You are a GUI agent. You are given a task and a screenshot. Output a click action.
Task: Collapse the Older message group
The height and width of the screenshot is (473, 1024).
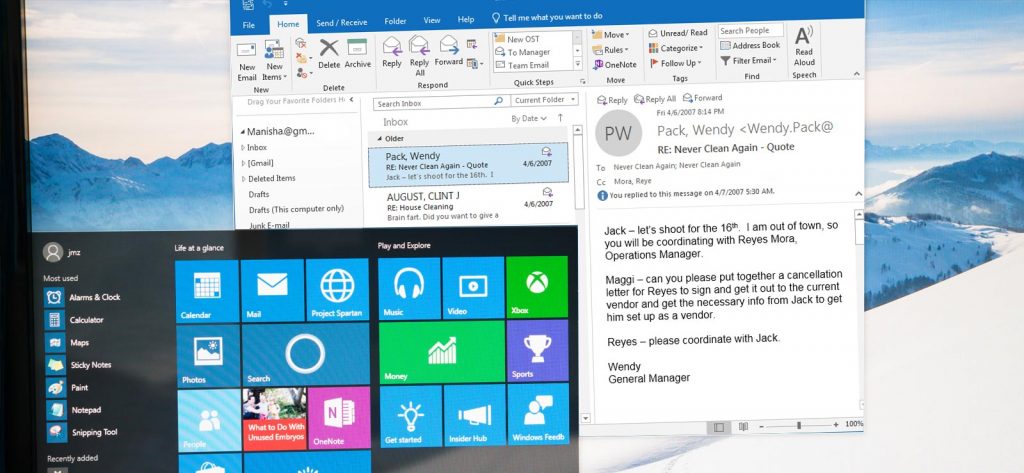click(380, 139)
